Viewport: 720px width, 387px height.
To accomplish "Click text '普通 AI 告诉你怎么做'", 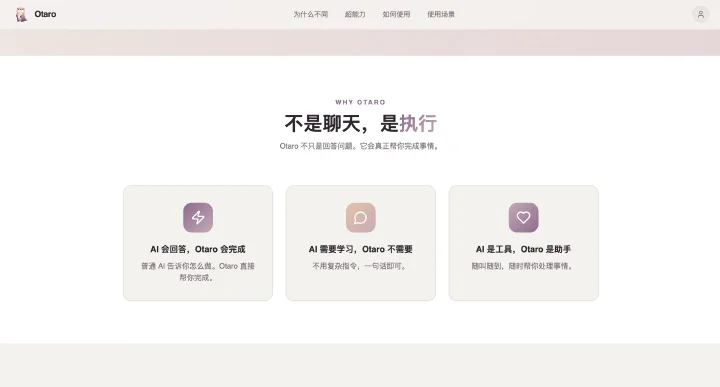I will tap(178, 266).
